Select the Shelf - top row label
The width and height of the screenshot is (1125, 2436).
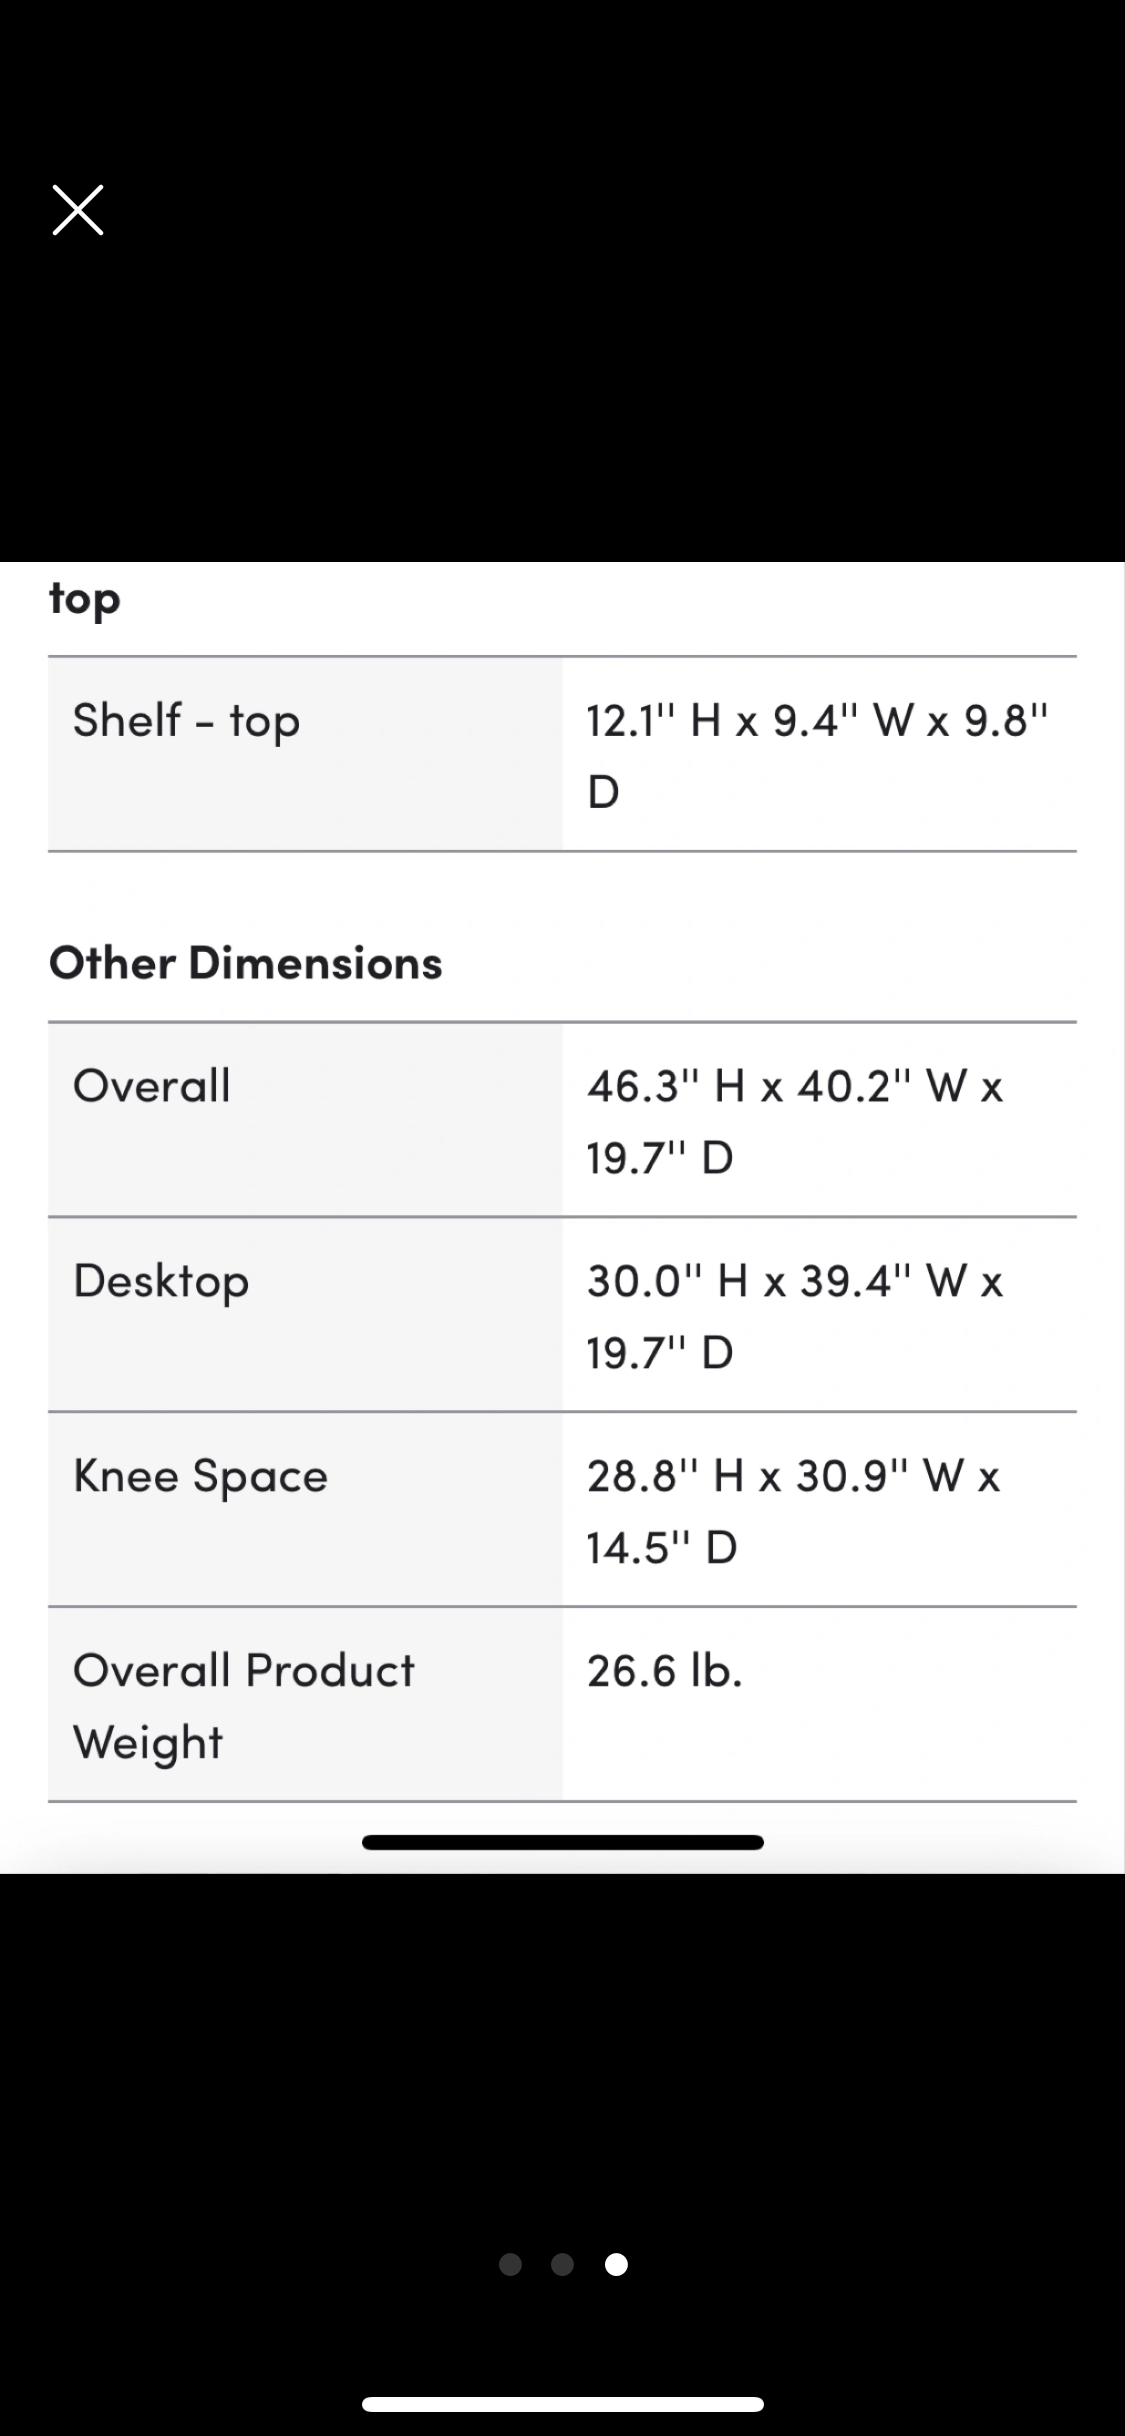click(186, 721)
